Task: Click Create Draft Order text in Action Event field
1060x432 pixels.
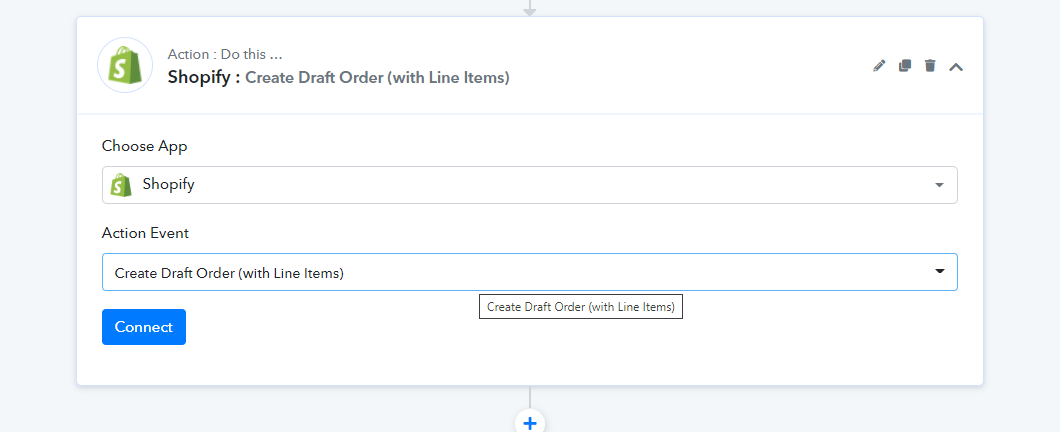Action: click(x=229, y=273)
